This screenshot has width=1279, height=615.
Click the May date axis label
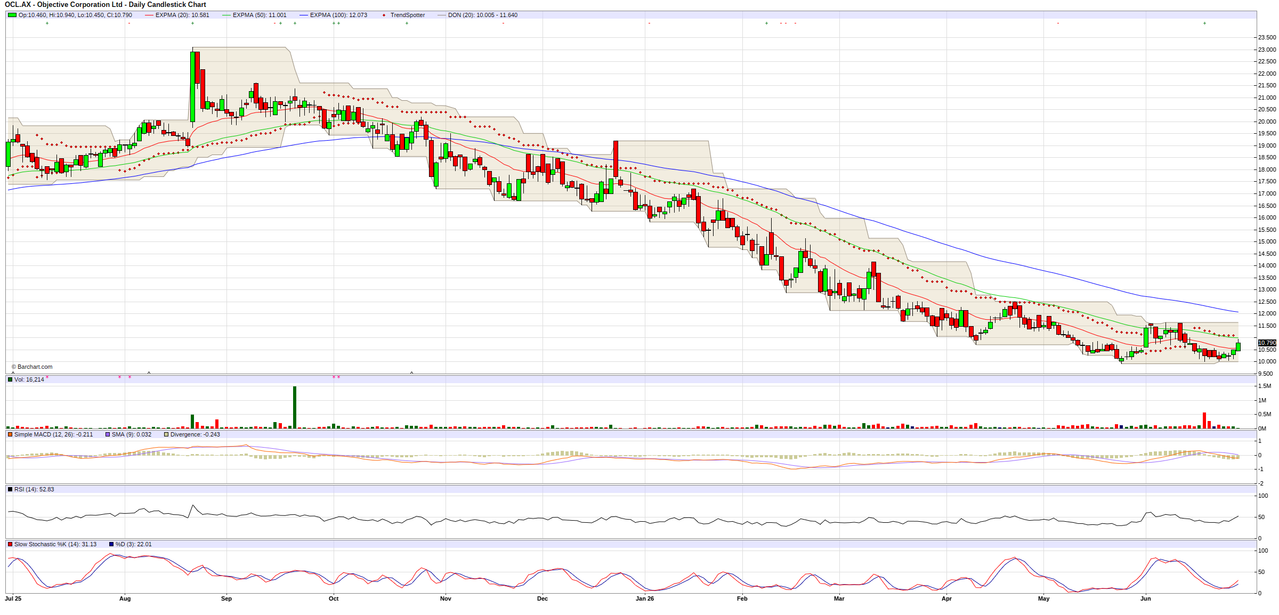(x=1043, y=600)
